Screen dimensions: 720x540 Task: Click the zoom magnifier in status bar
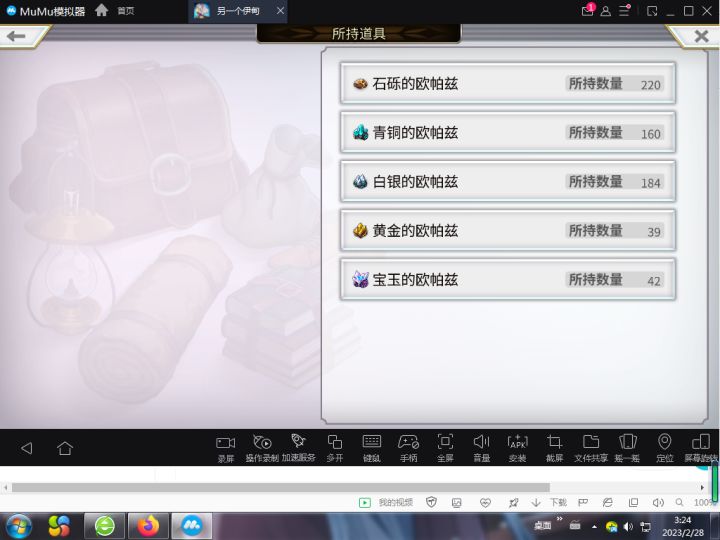(x=679, y=502)
